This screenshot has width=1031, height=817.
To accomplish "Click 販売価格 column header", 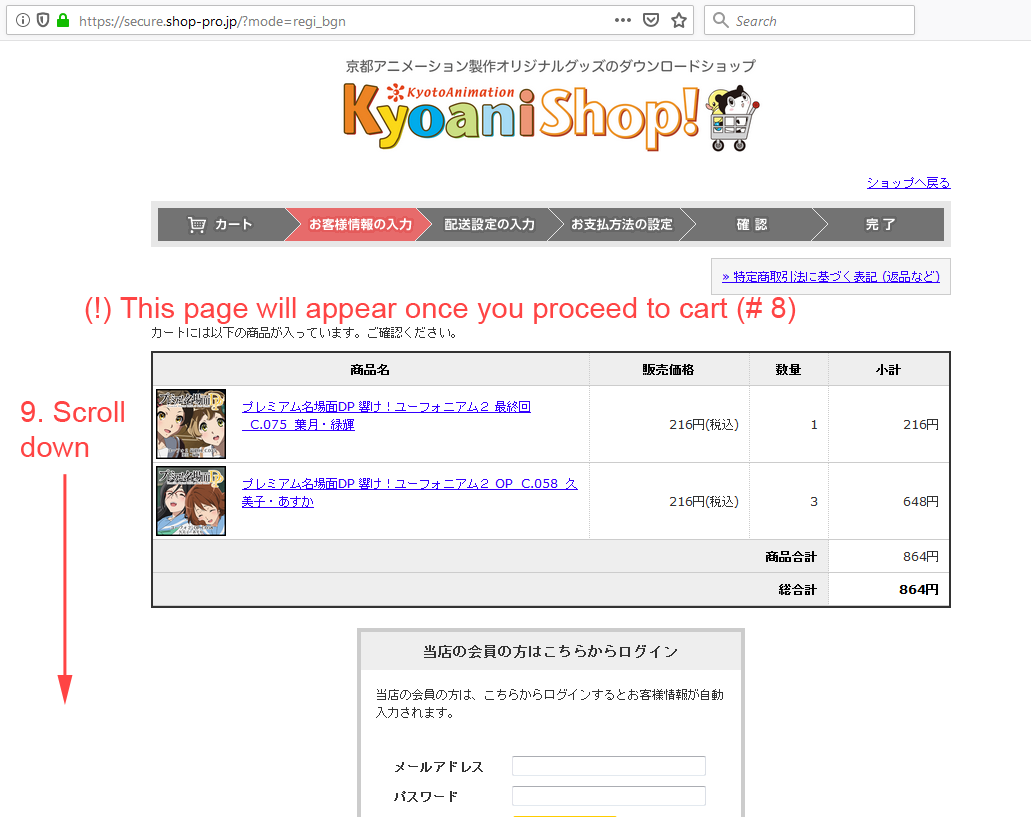I will pos(668,369).
